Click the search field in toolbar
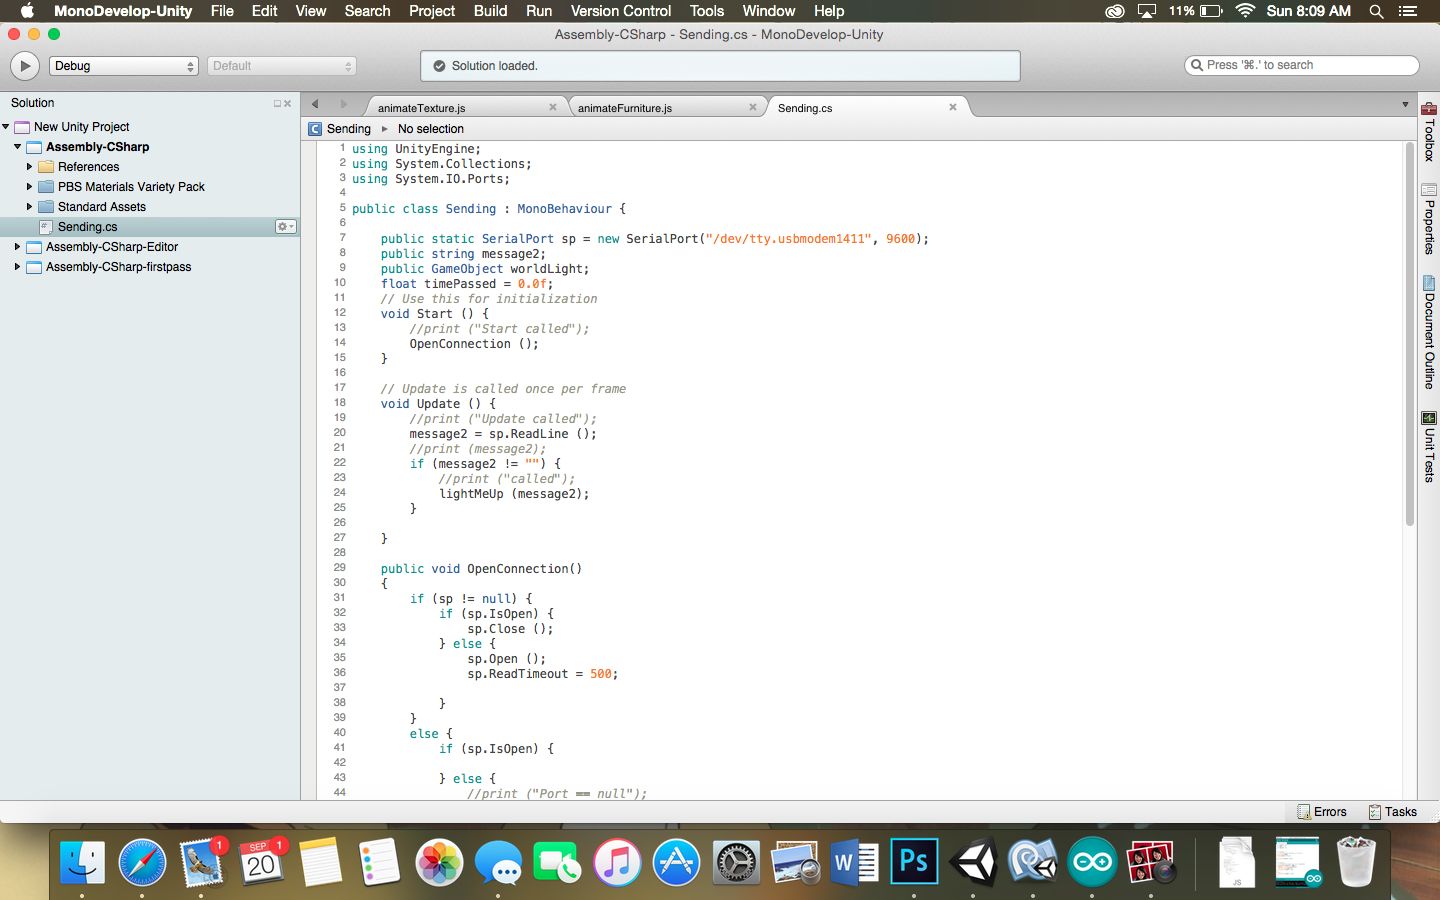Viewport: 1440px width, 900px height. coord(1301,65)
